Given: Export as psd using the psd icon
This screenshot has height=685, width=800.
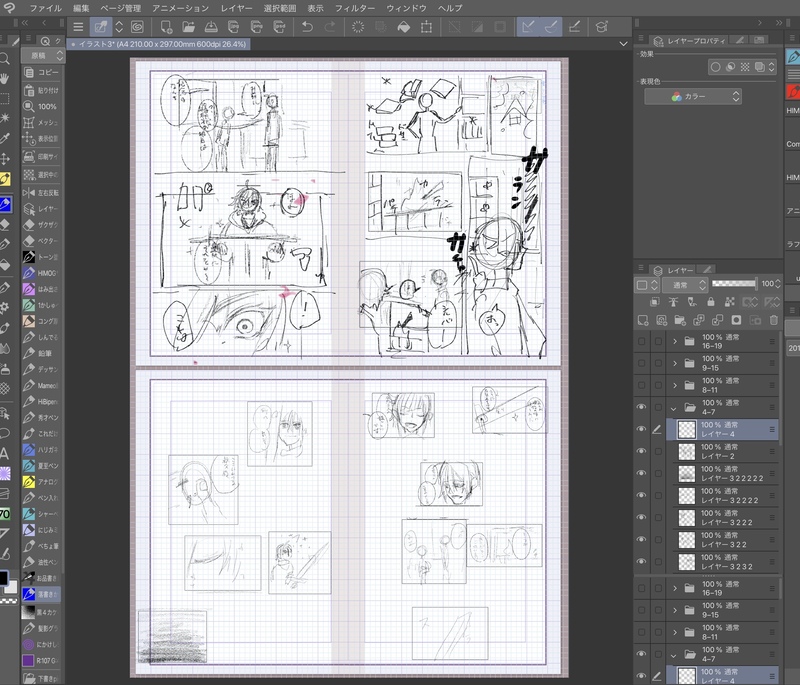Looking at the screenshot, I should pos(279,27).
